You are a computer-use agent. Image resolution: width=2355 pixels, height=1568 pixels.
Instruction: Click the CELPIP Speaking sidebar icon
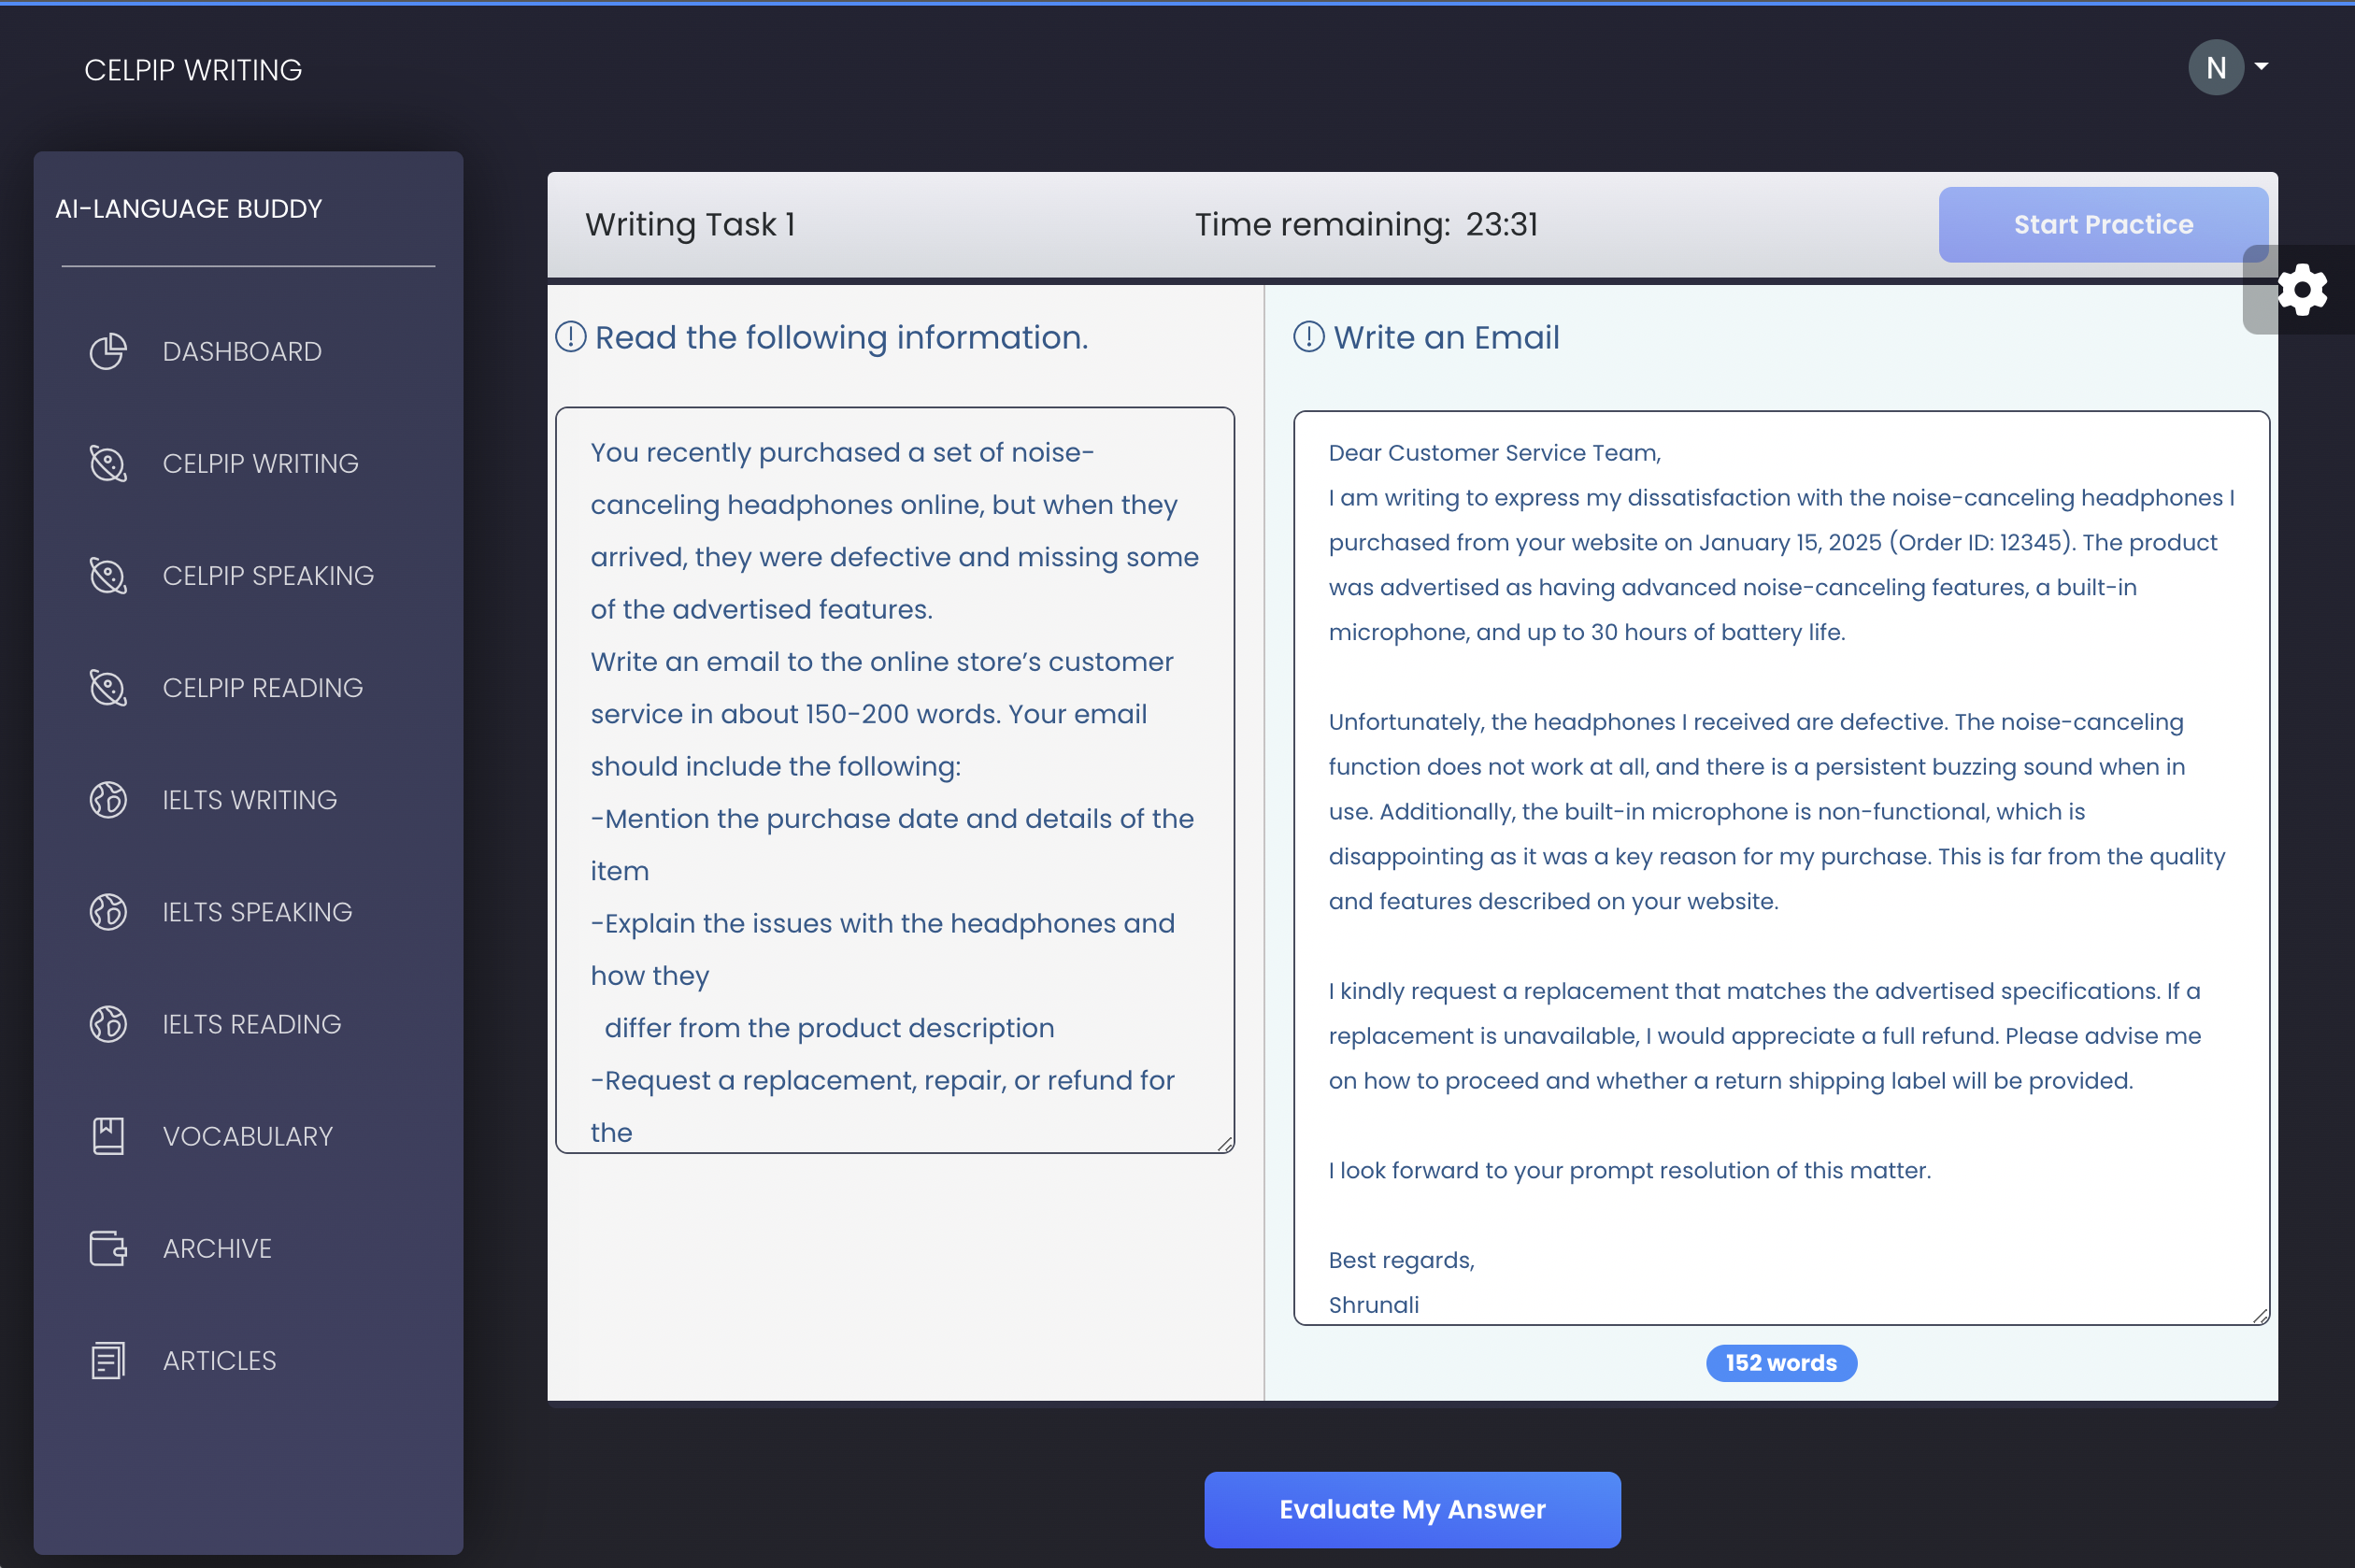108,576
